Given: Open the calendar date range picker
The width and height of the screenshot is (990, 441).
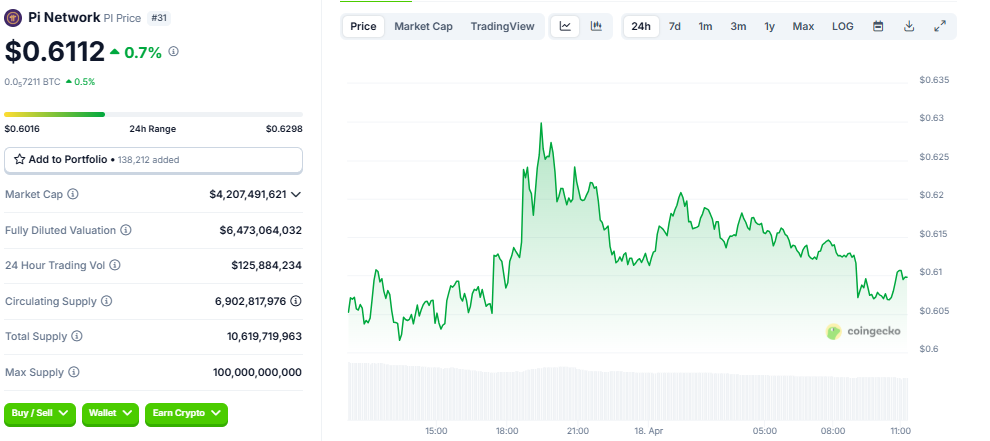Looking at the screenshot, I should 878,26.
